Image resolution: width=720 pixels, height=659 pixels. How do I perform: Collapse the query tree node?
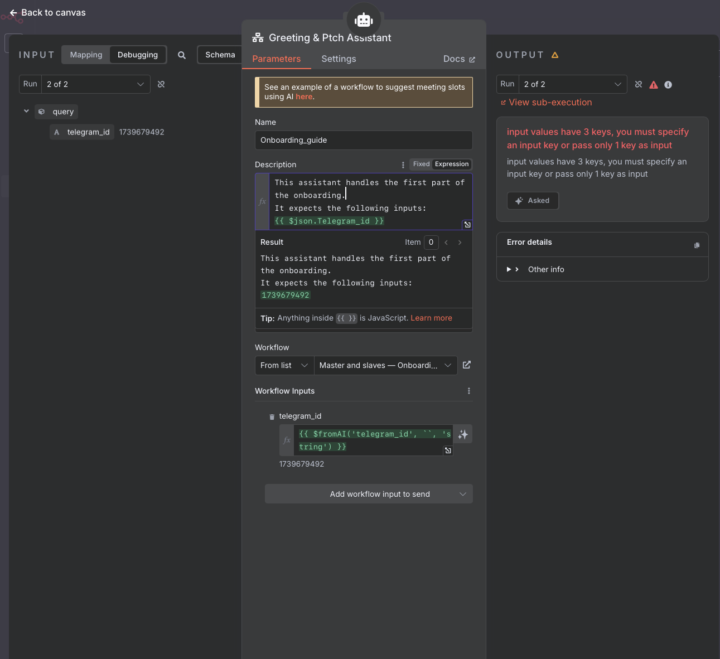tap(26, 111)
